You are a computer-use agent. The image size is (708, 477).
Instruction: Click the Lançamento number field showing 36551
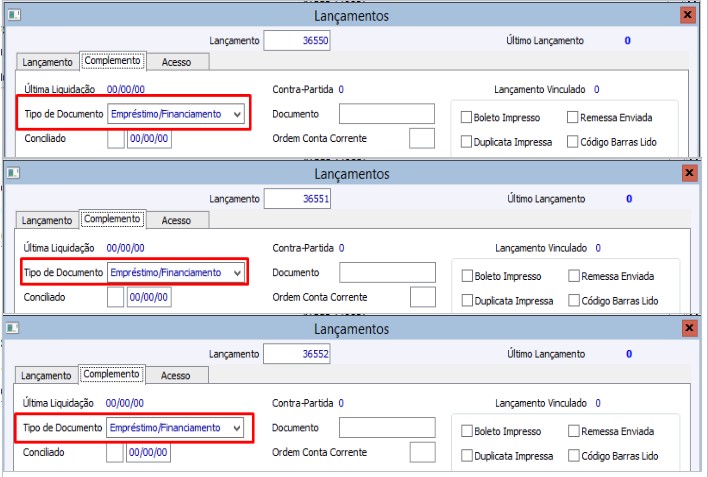[x=298, y=199]
